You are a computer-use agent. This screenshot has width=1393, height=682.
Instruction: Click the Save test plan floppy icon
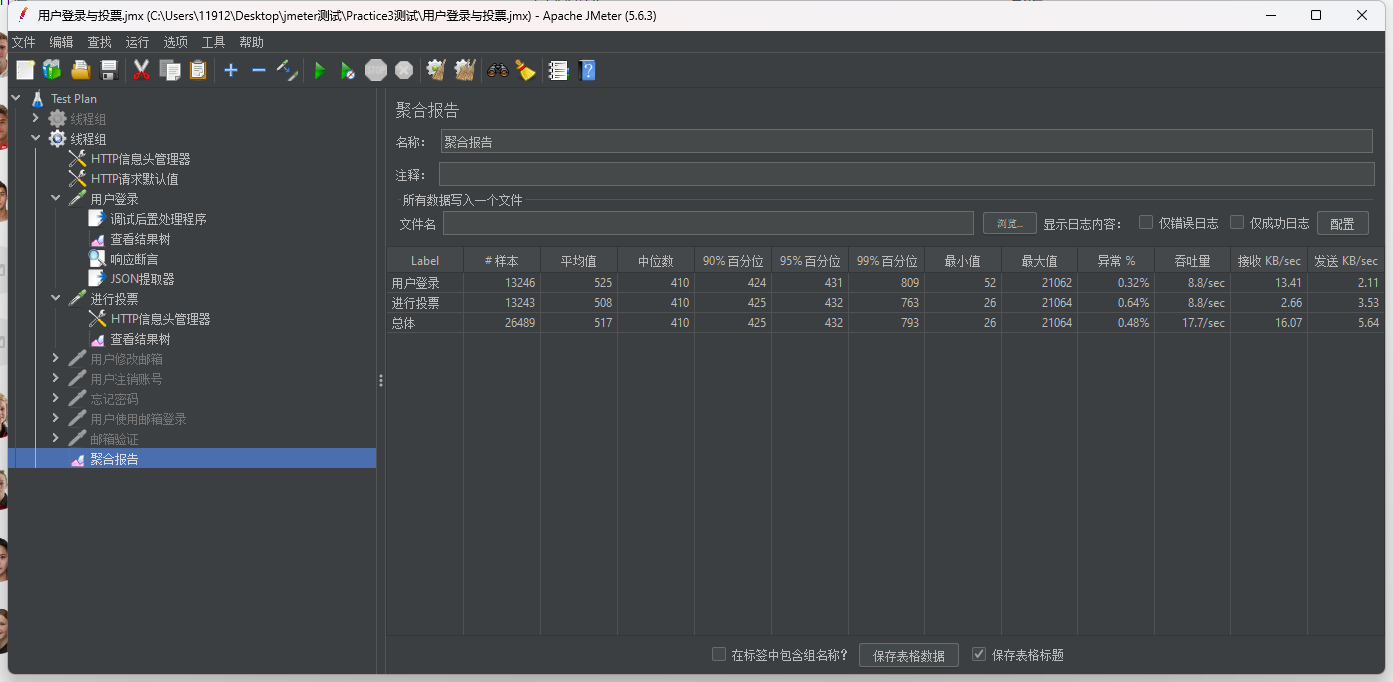(109, 70)
